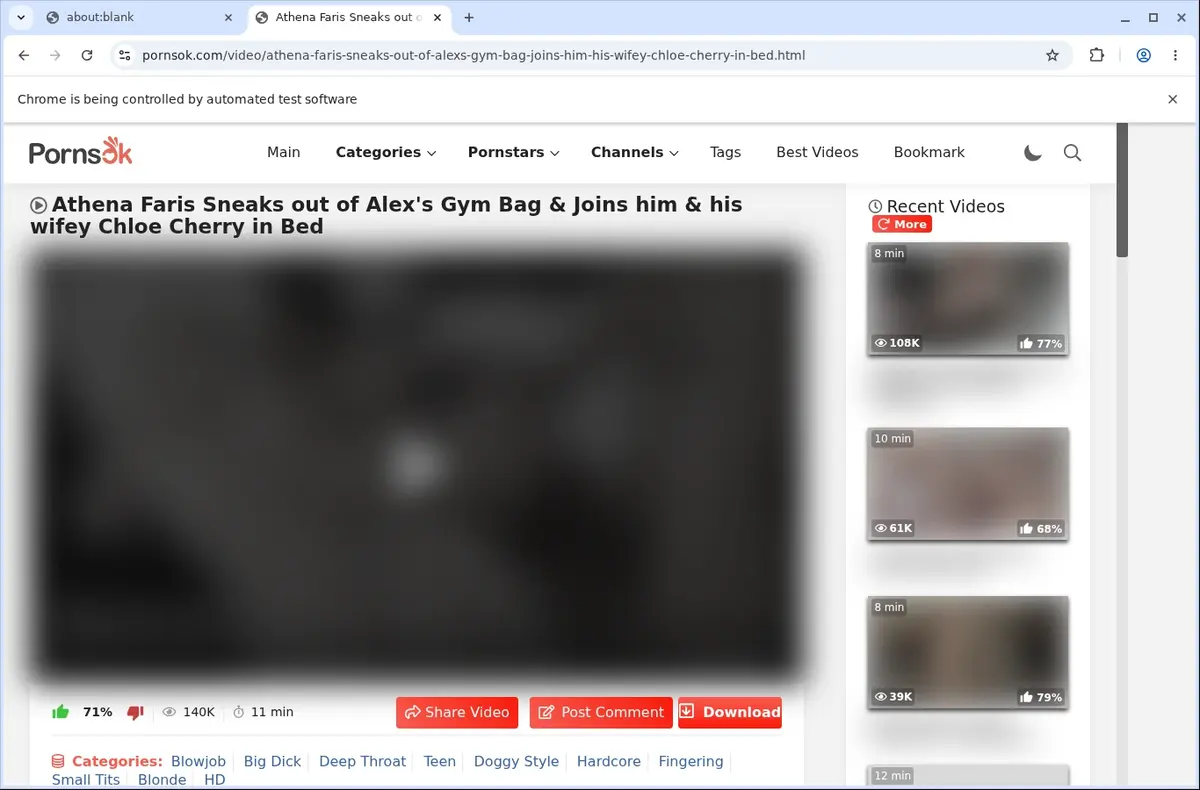Open the Best Videos menu item

pyautogui.click(x=817, y=152)
